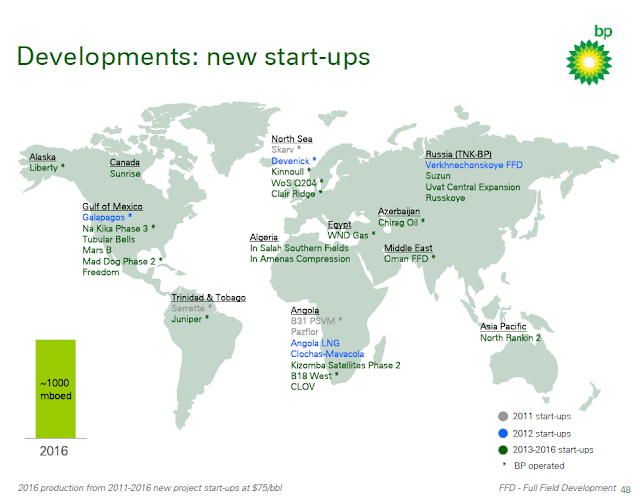Click the 'Kinnoull' project label
Image resolution: width=640 pixels, height=499 pixels.
pyautogui.click(x=288, y=172)
